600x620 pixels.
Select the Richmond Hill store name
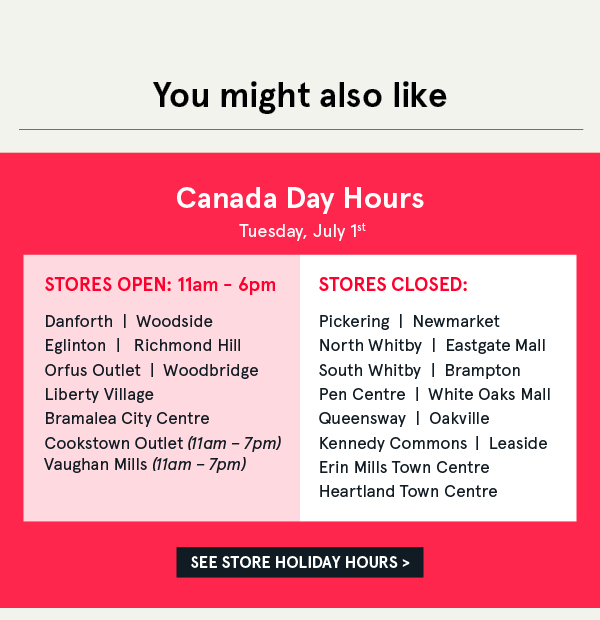[x=187, y=345]
